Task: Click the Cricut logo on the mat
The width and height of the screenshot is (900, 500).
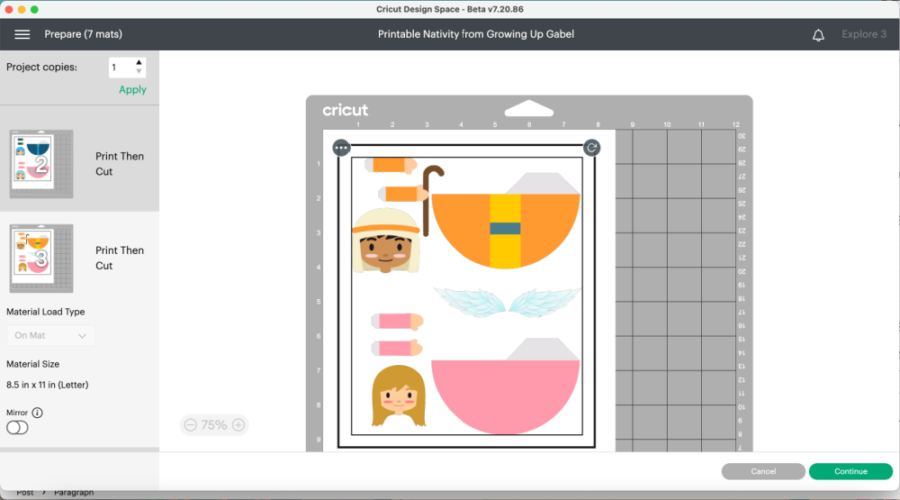Action: 345,111
